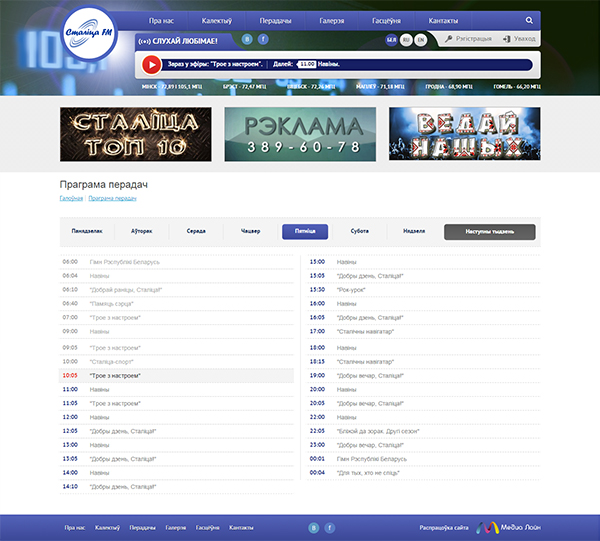This screenshot has height=541, width=600.
Task: Open Пра нас in top menu
Action: point(161,21)
